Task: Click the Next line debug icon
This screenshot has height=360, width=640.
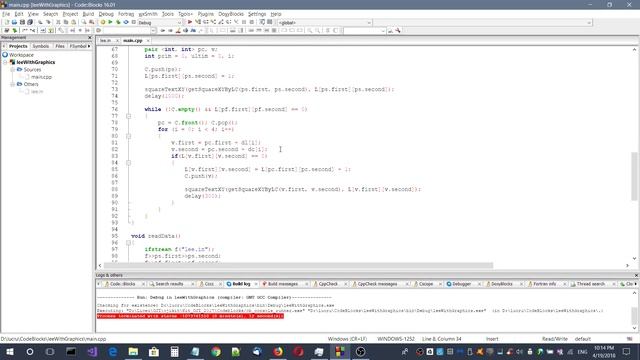Action: 206,22
